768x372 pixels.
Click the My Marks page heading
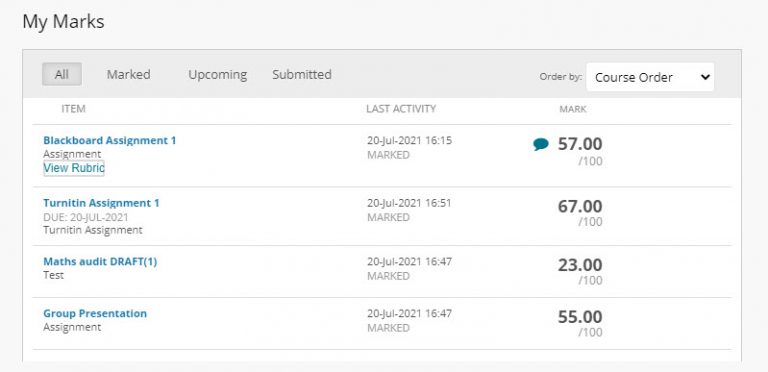tap(64, 22)
